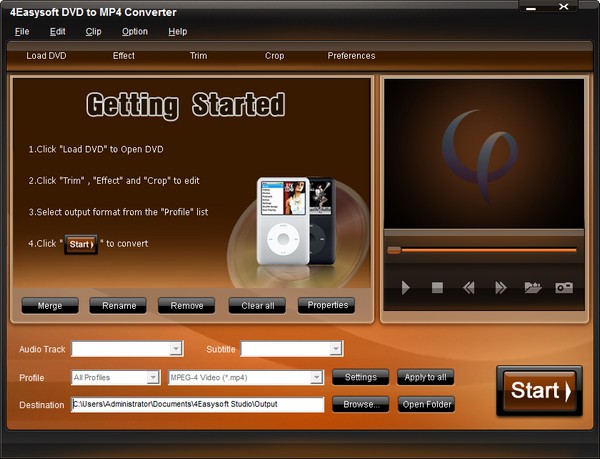Viewport: 600px width, 459px height.
Task: Click the large Start convert button
Action: click(538, 391)
